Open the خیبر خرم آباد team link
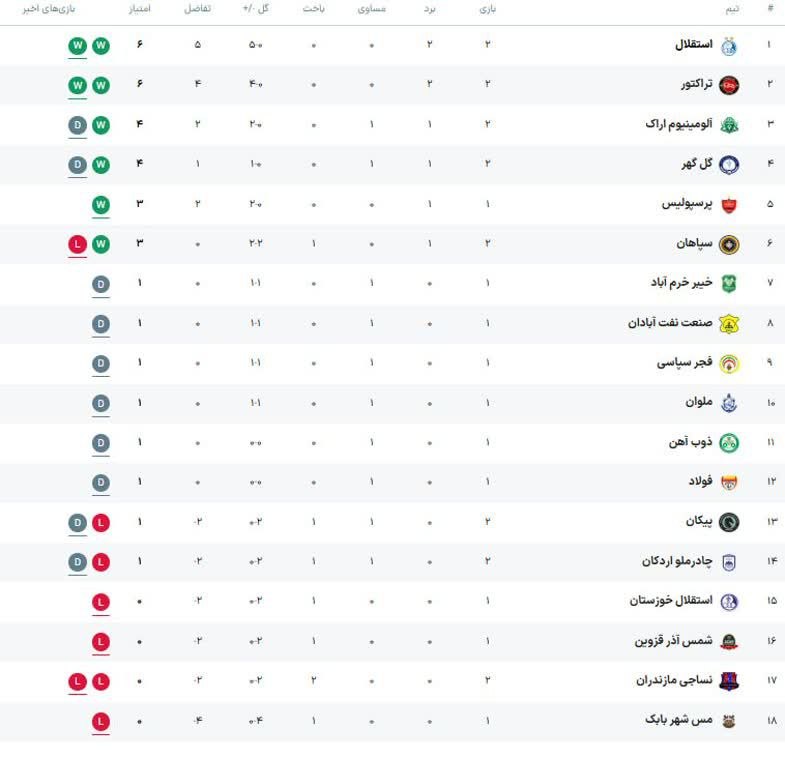Screen dimensions: 785x758 (681, 283)
